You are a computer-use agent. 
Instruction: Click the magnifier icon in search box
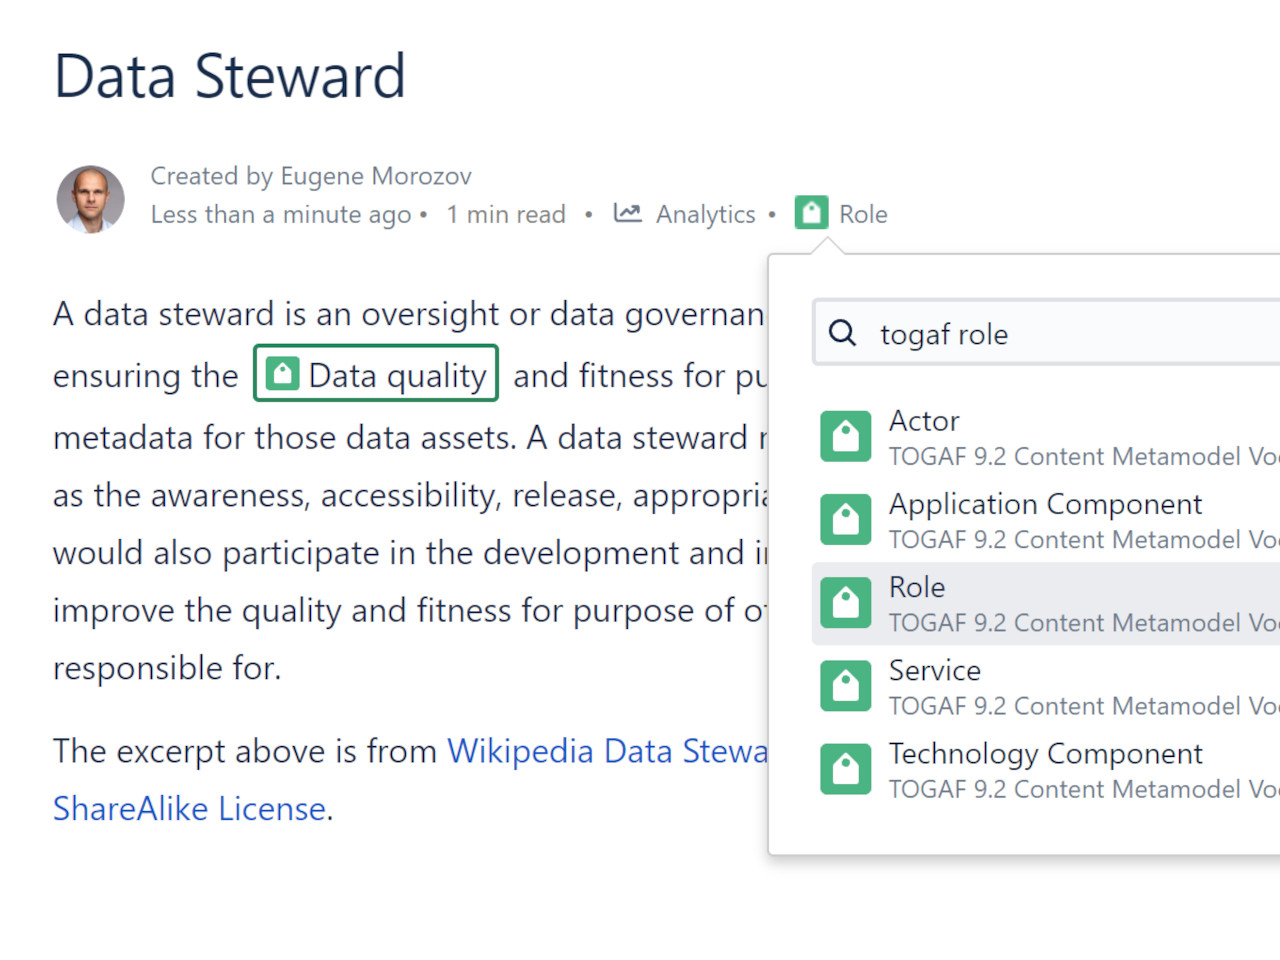(x=843, y=333)
